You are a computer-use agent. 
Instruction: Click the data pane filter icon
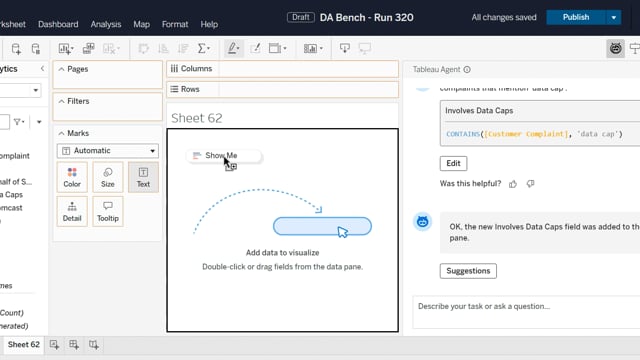(19, 122)
